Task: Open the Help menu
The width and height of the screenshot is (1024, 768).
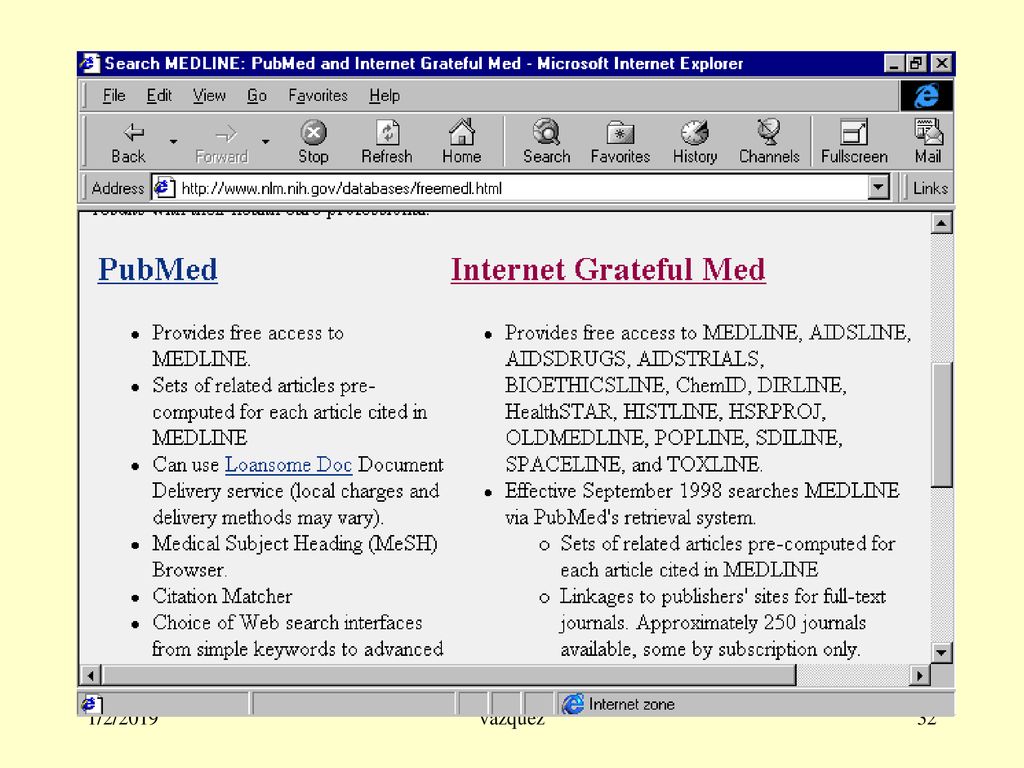Action: click(x=384, y=96)
